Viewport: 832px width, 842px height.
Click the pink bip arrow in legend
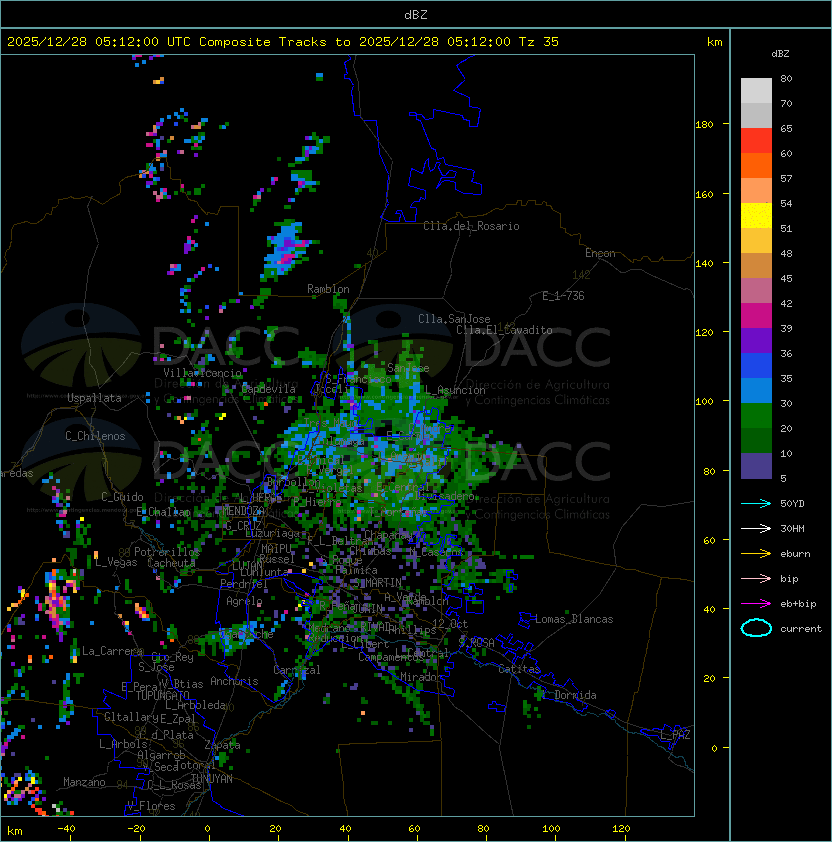(x=756, y=578)
